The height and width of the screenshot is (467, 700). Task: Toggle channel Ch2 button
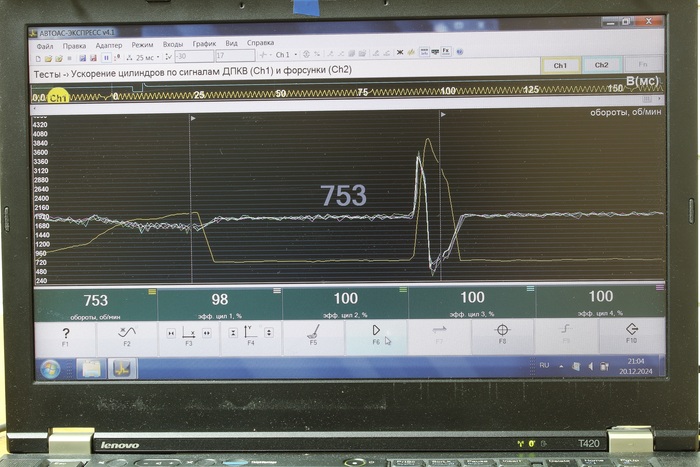(x=601, y=65)
